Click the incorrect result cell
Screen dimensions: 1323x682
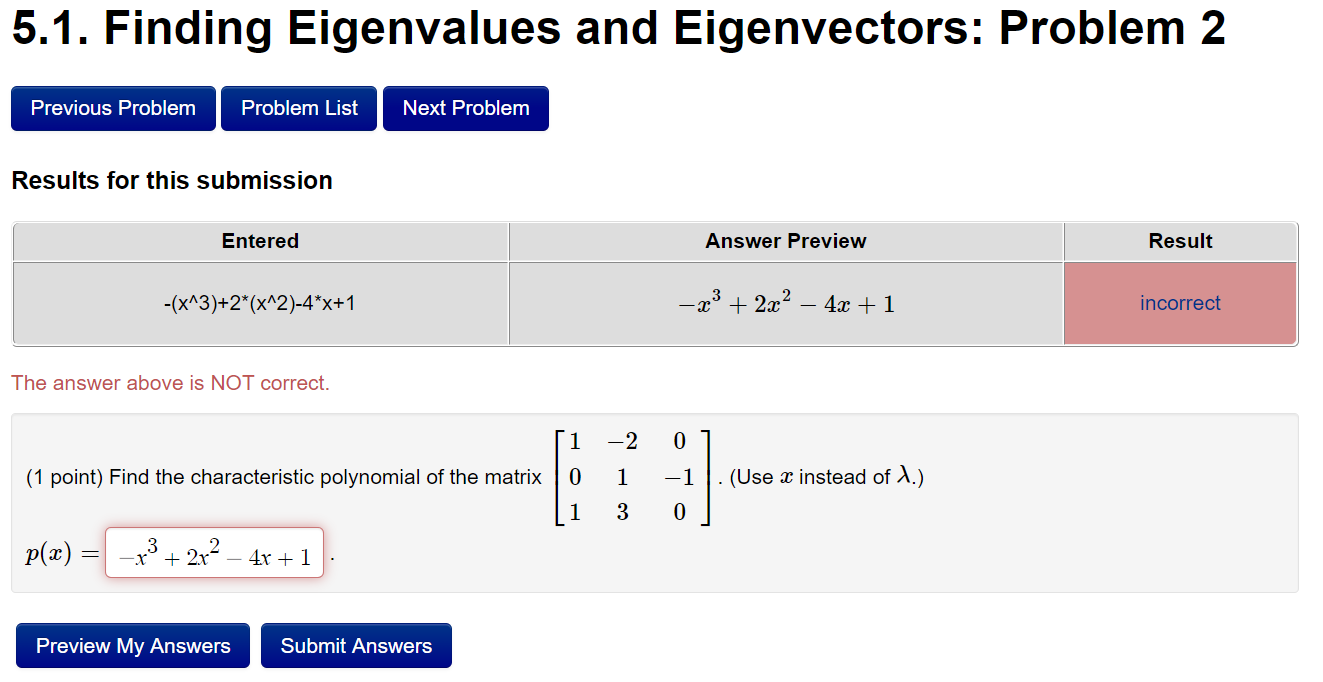[1180, 303]
